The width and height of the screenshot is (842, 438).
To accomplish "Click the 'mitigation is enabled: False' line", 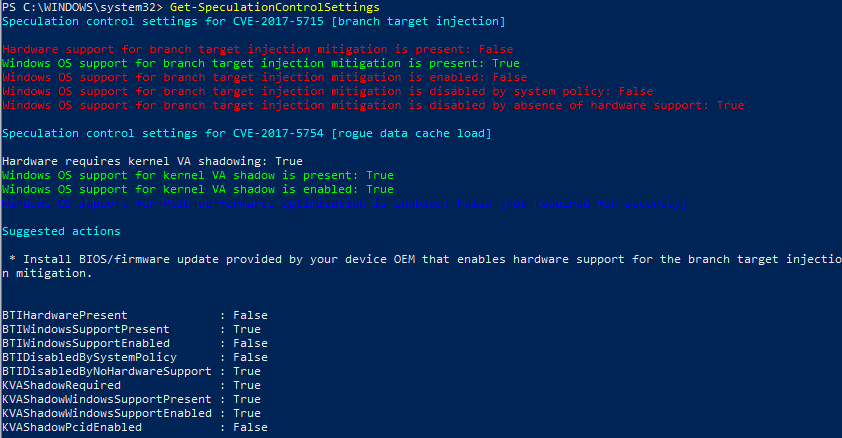I will (265, 77).
